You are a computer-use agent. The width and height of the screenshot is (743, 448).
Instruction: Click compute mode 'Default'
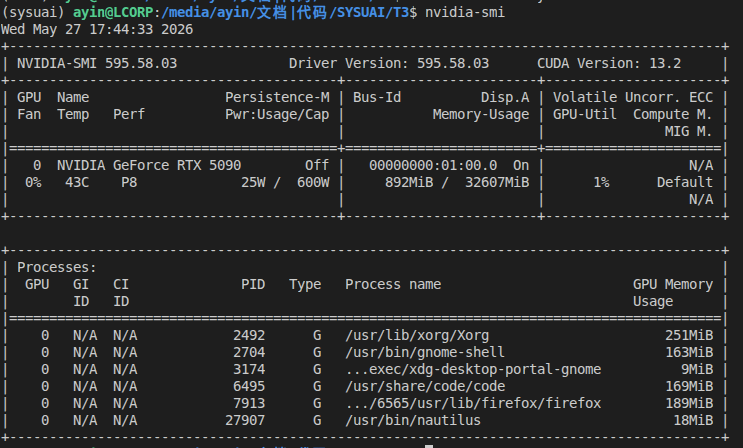(685, 183)
